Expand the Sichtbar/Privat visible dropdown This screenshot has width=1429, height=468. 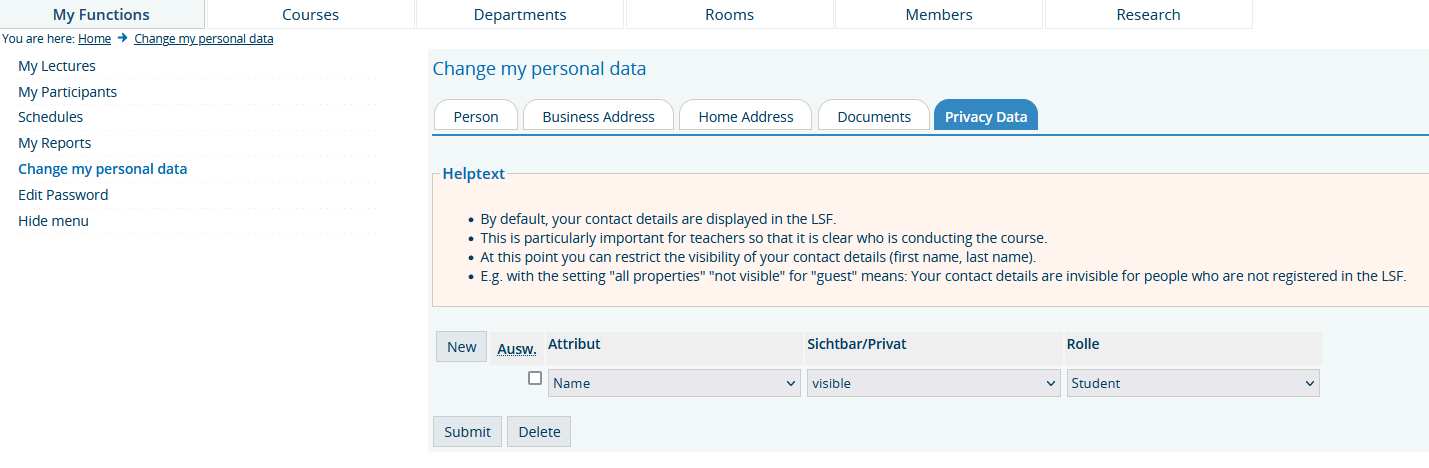tap(933, 383)
